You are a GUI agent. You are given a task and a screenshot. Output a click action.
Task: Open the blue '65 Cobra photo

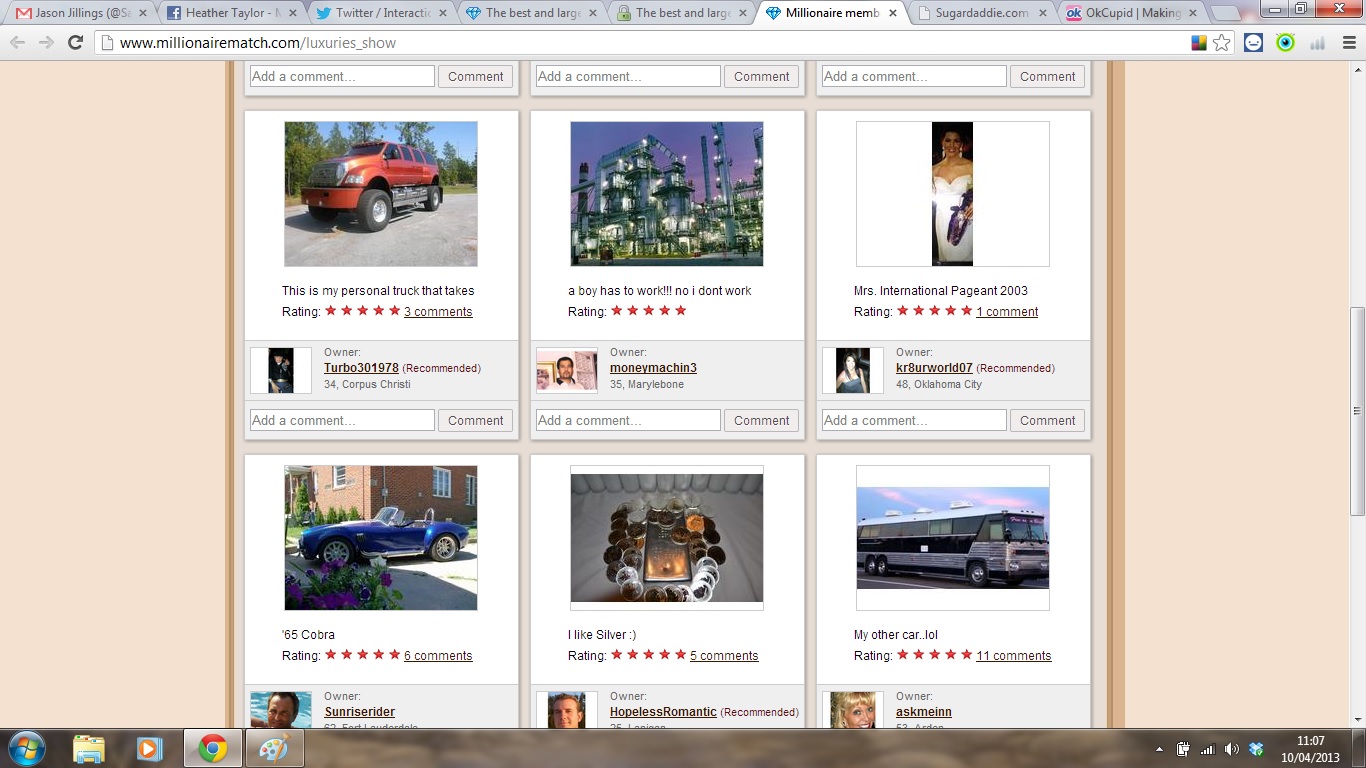381,538
